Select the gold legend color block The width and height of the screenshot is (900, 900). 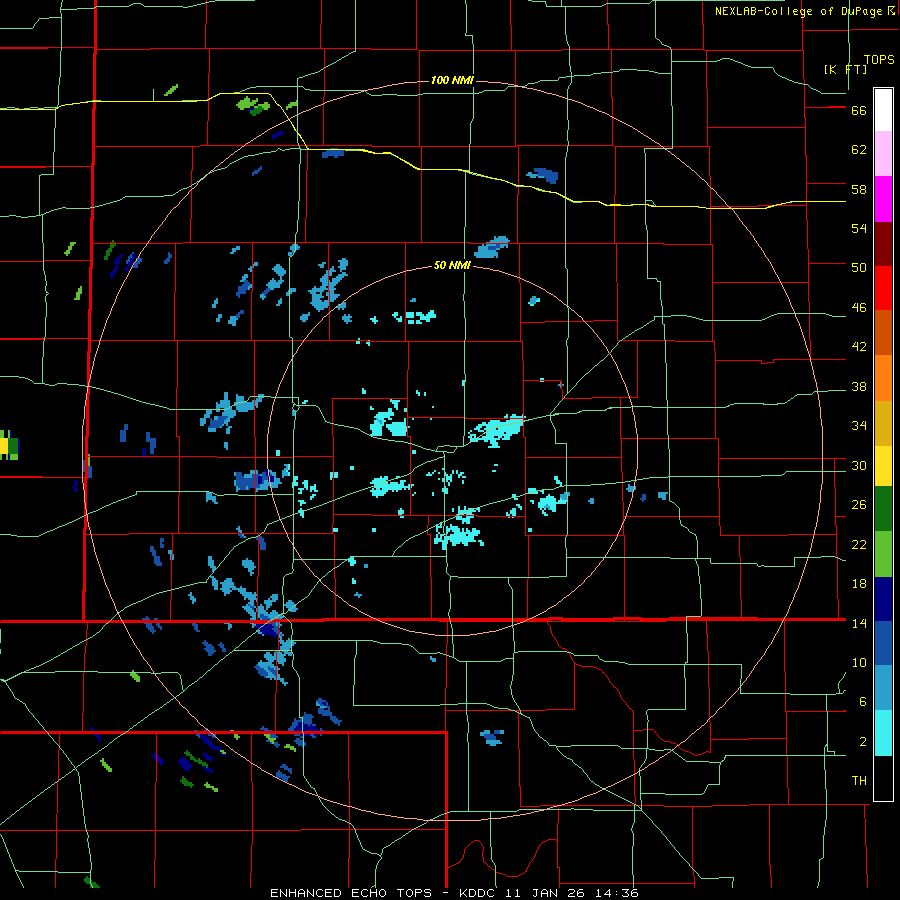(x=883, y=423)
